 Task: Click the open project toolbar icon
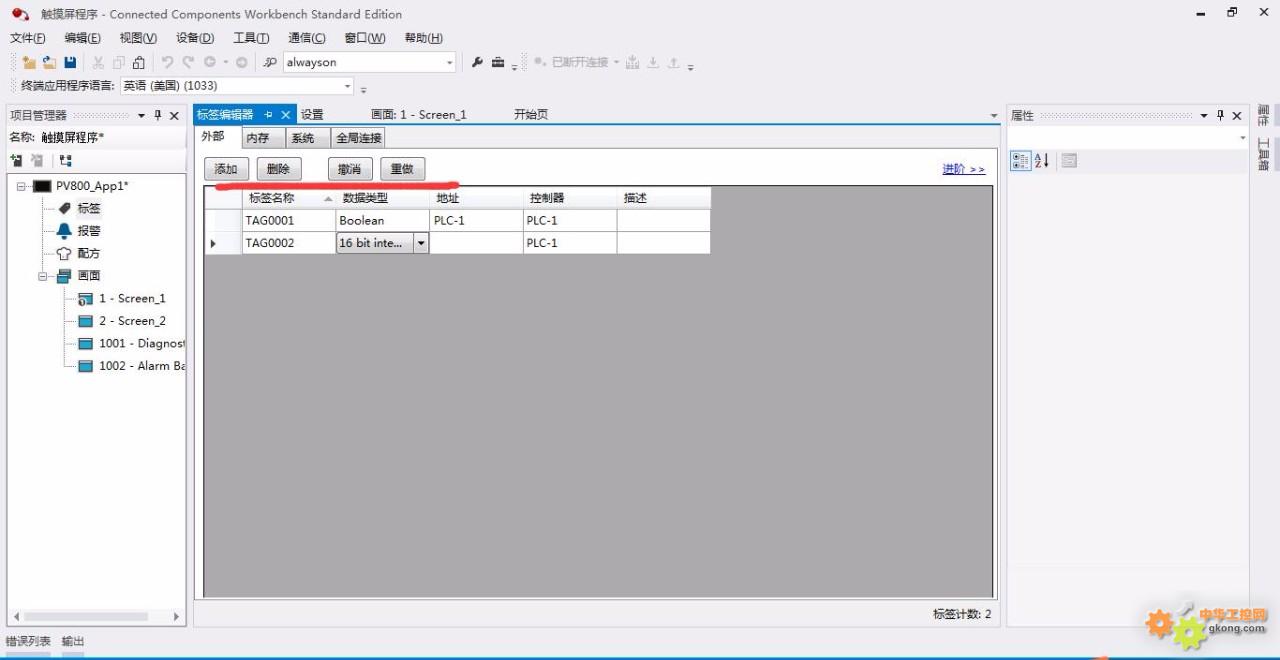49,62
